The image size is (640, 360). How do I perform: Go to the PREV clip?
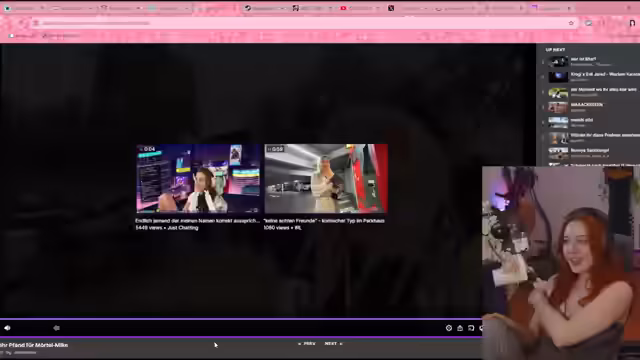tap(307, 344)
